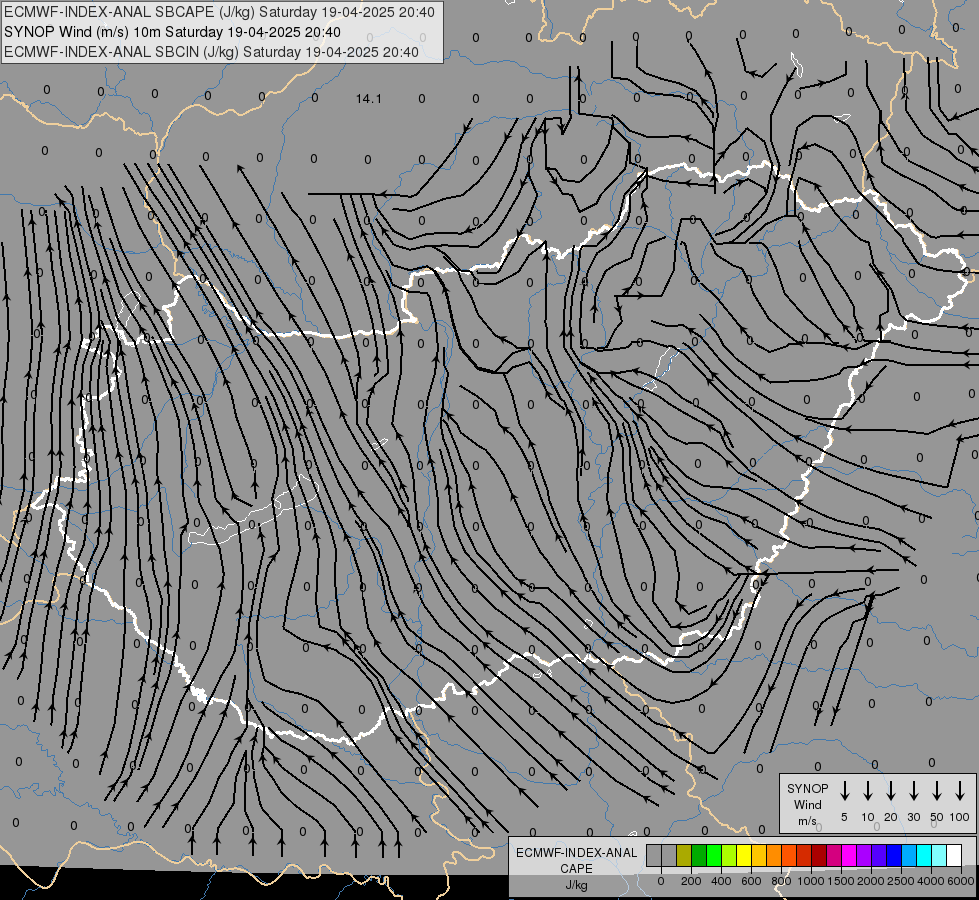Click the 600 tick label on color scale
The width and height of the screenshot is (979, 900).
click(x=751, y=881)
